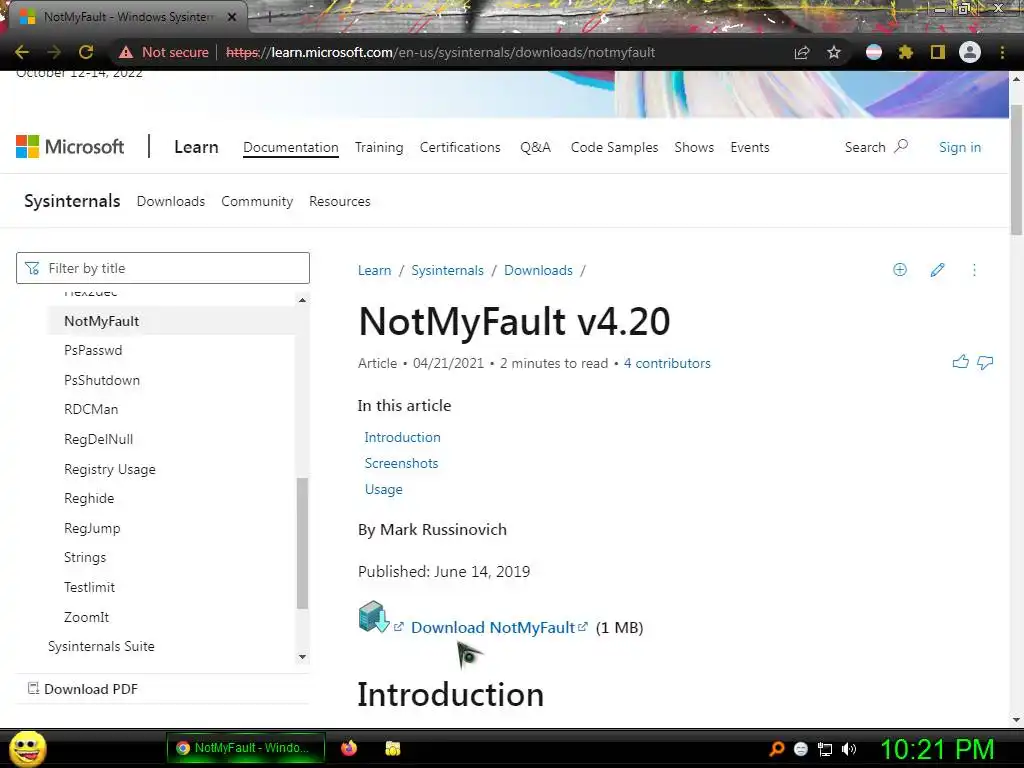The width and height of the screenshot is (1024, 768).
Task: Click the add to collection plus icon
Action: [900, 270]
